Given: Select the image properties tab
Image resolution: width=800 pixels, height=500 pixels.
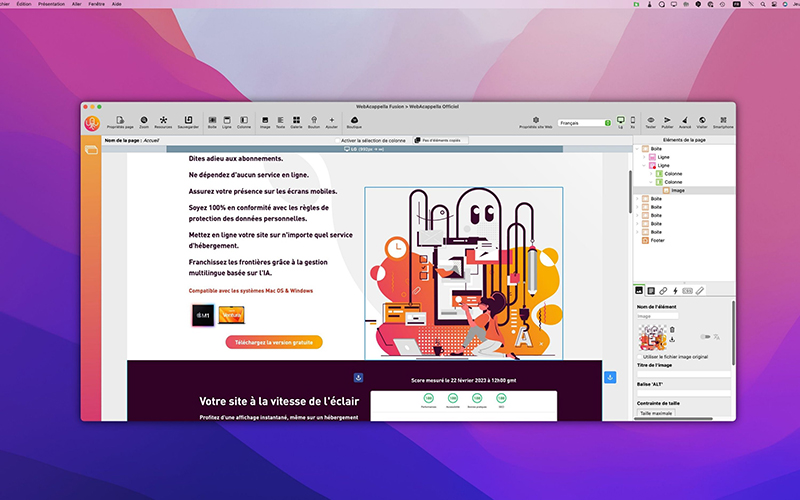Looking at the screenshot, I should click(639, 290).
